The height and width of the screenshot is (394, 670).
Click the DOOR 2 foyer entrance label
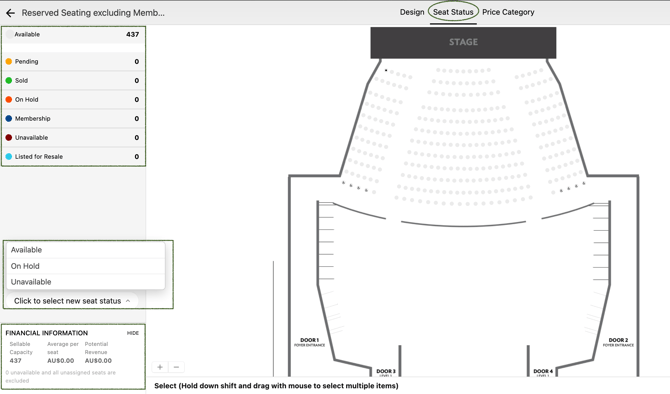coord(618,342)
